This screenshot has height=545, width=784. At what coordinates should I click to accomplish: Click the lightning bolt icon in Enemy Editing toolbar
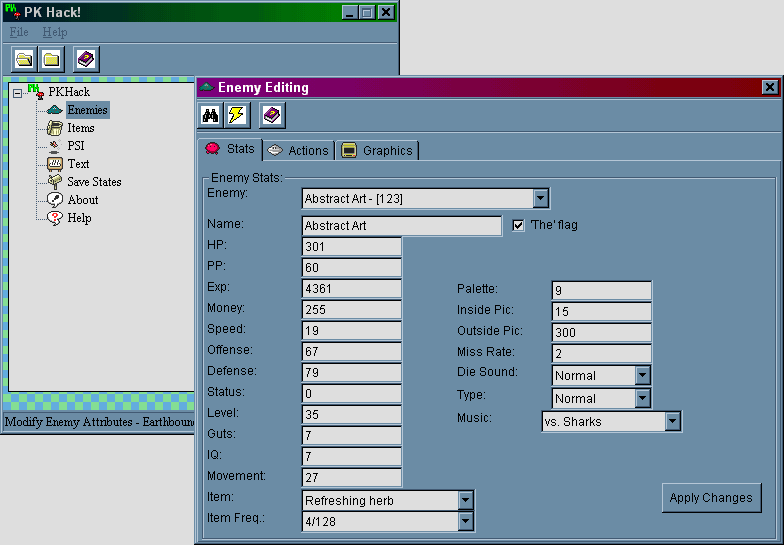pyautogui.click(x=236, y=116)
